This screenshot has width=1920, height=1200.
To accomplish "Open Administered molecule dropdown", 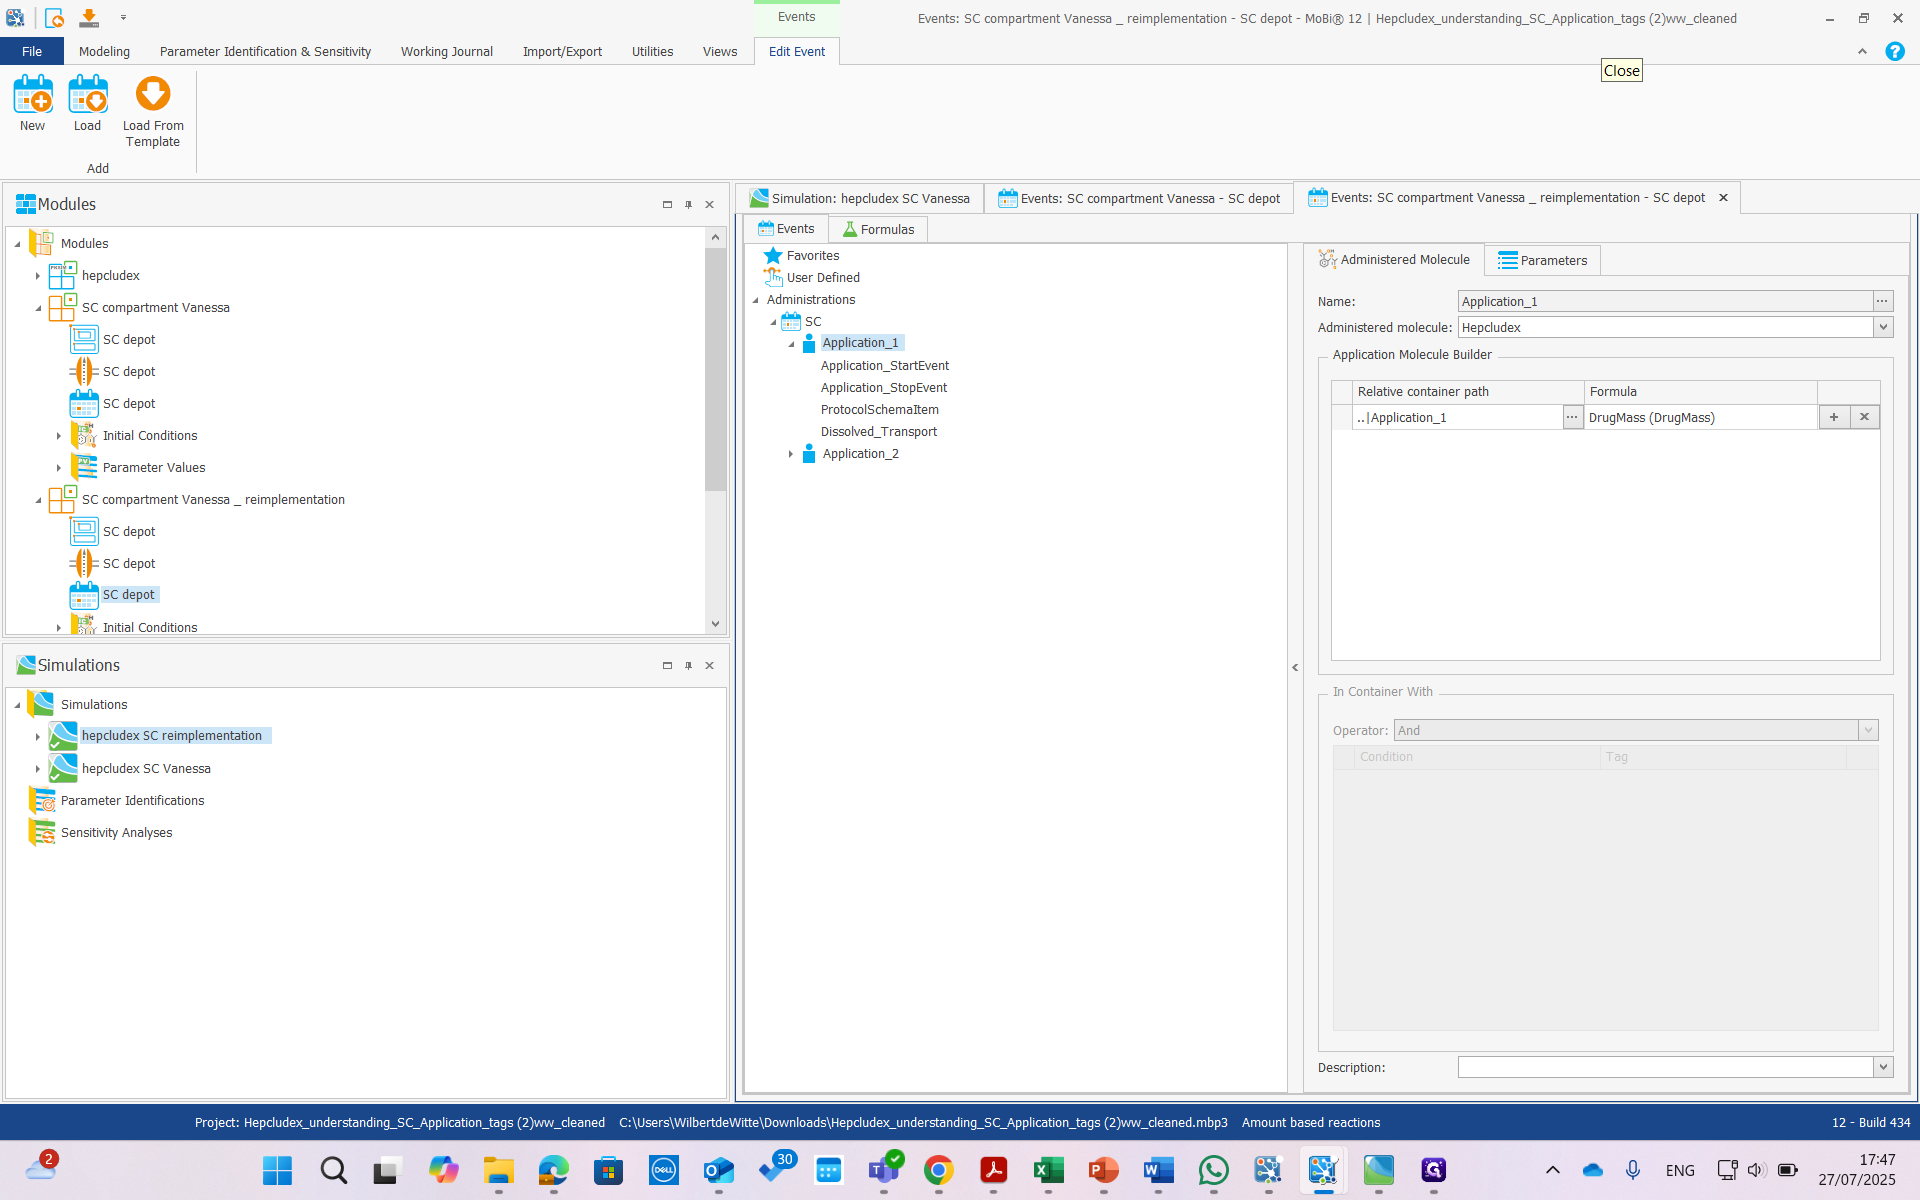I will point(1883,327).
